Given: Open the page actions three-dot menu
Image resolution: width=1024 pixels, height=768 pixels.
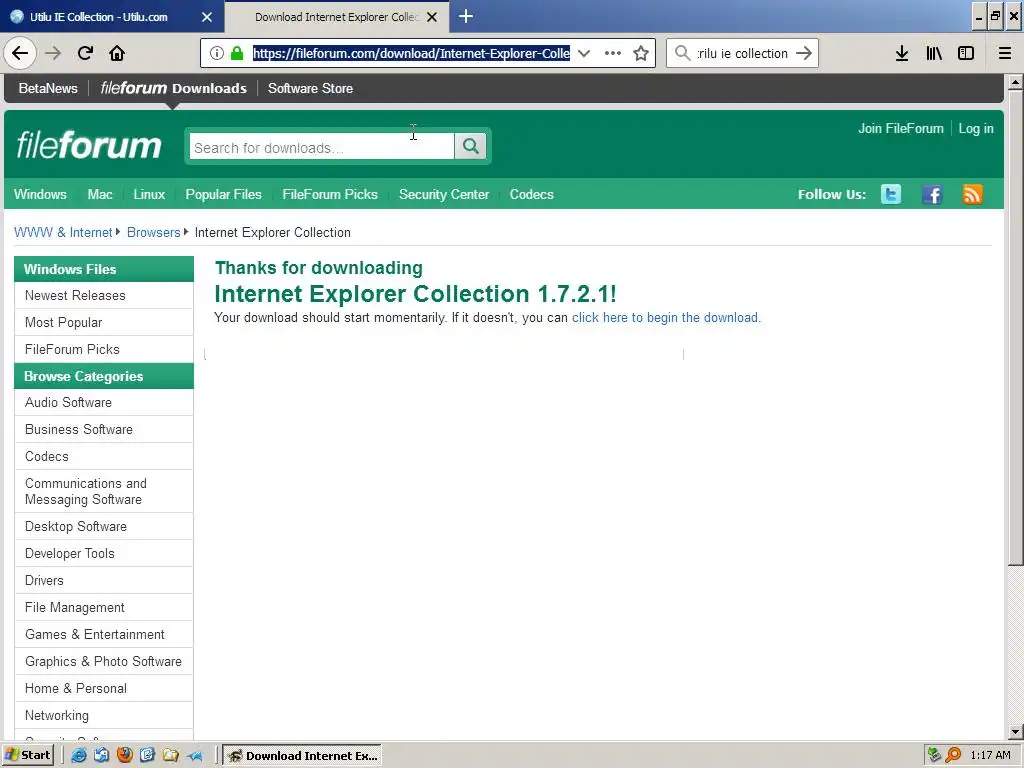Looking at the screenshot, I should click(613, 53).
